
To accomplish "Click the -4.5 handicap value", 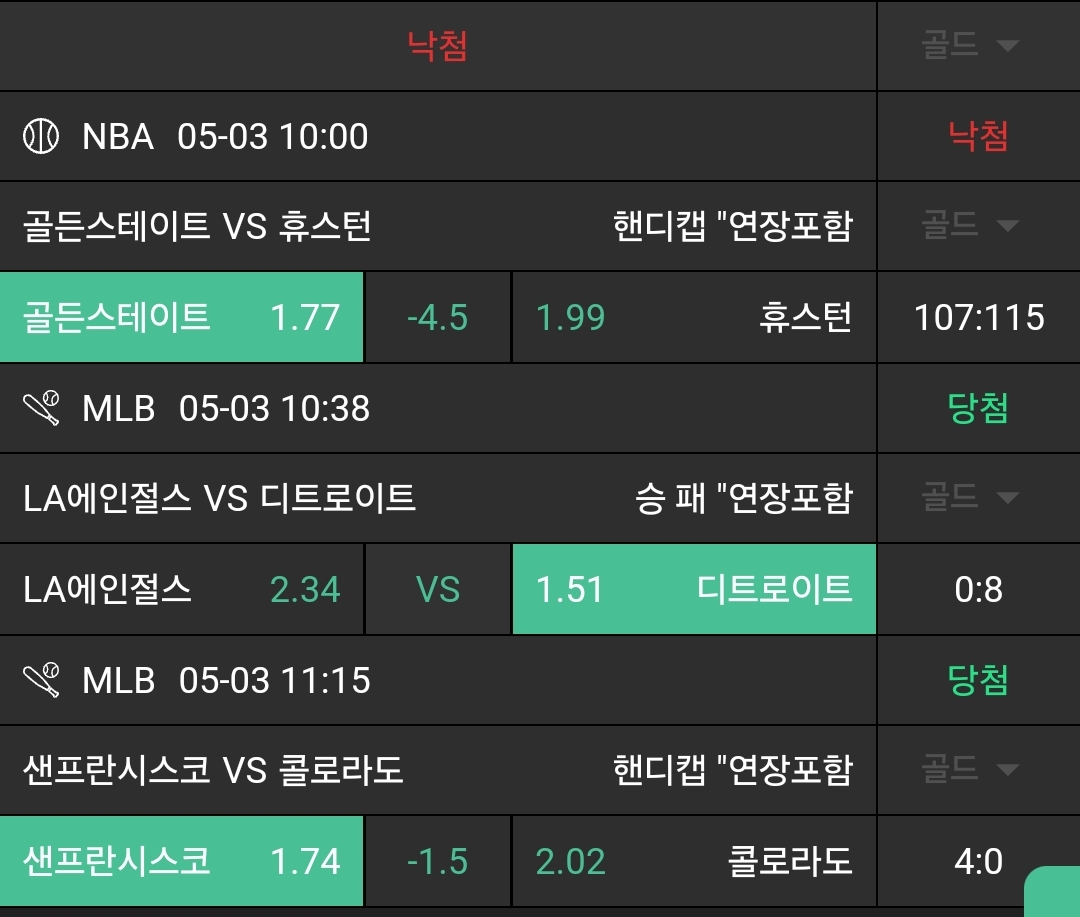I will 437,317.
